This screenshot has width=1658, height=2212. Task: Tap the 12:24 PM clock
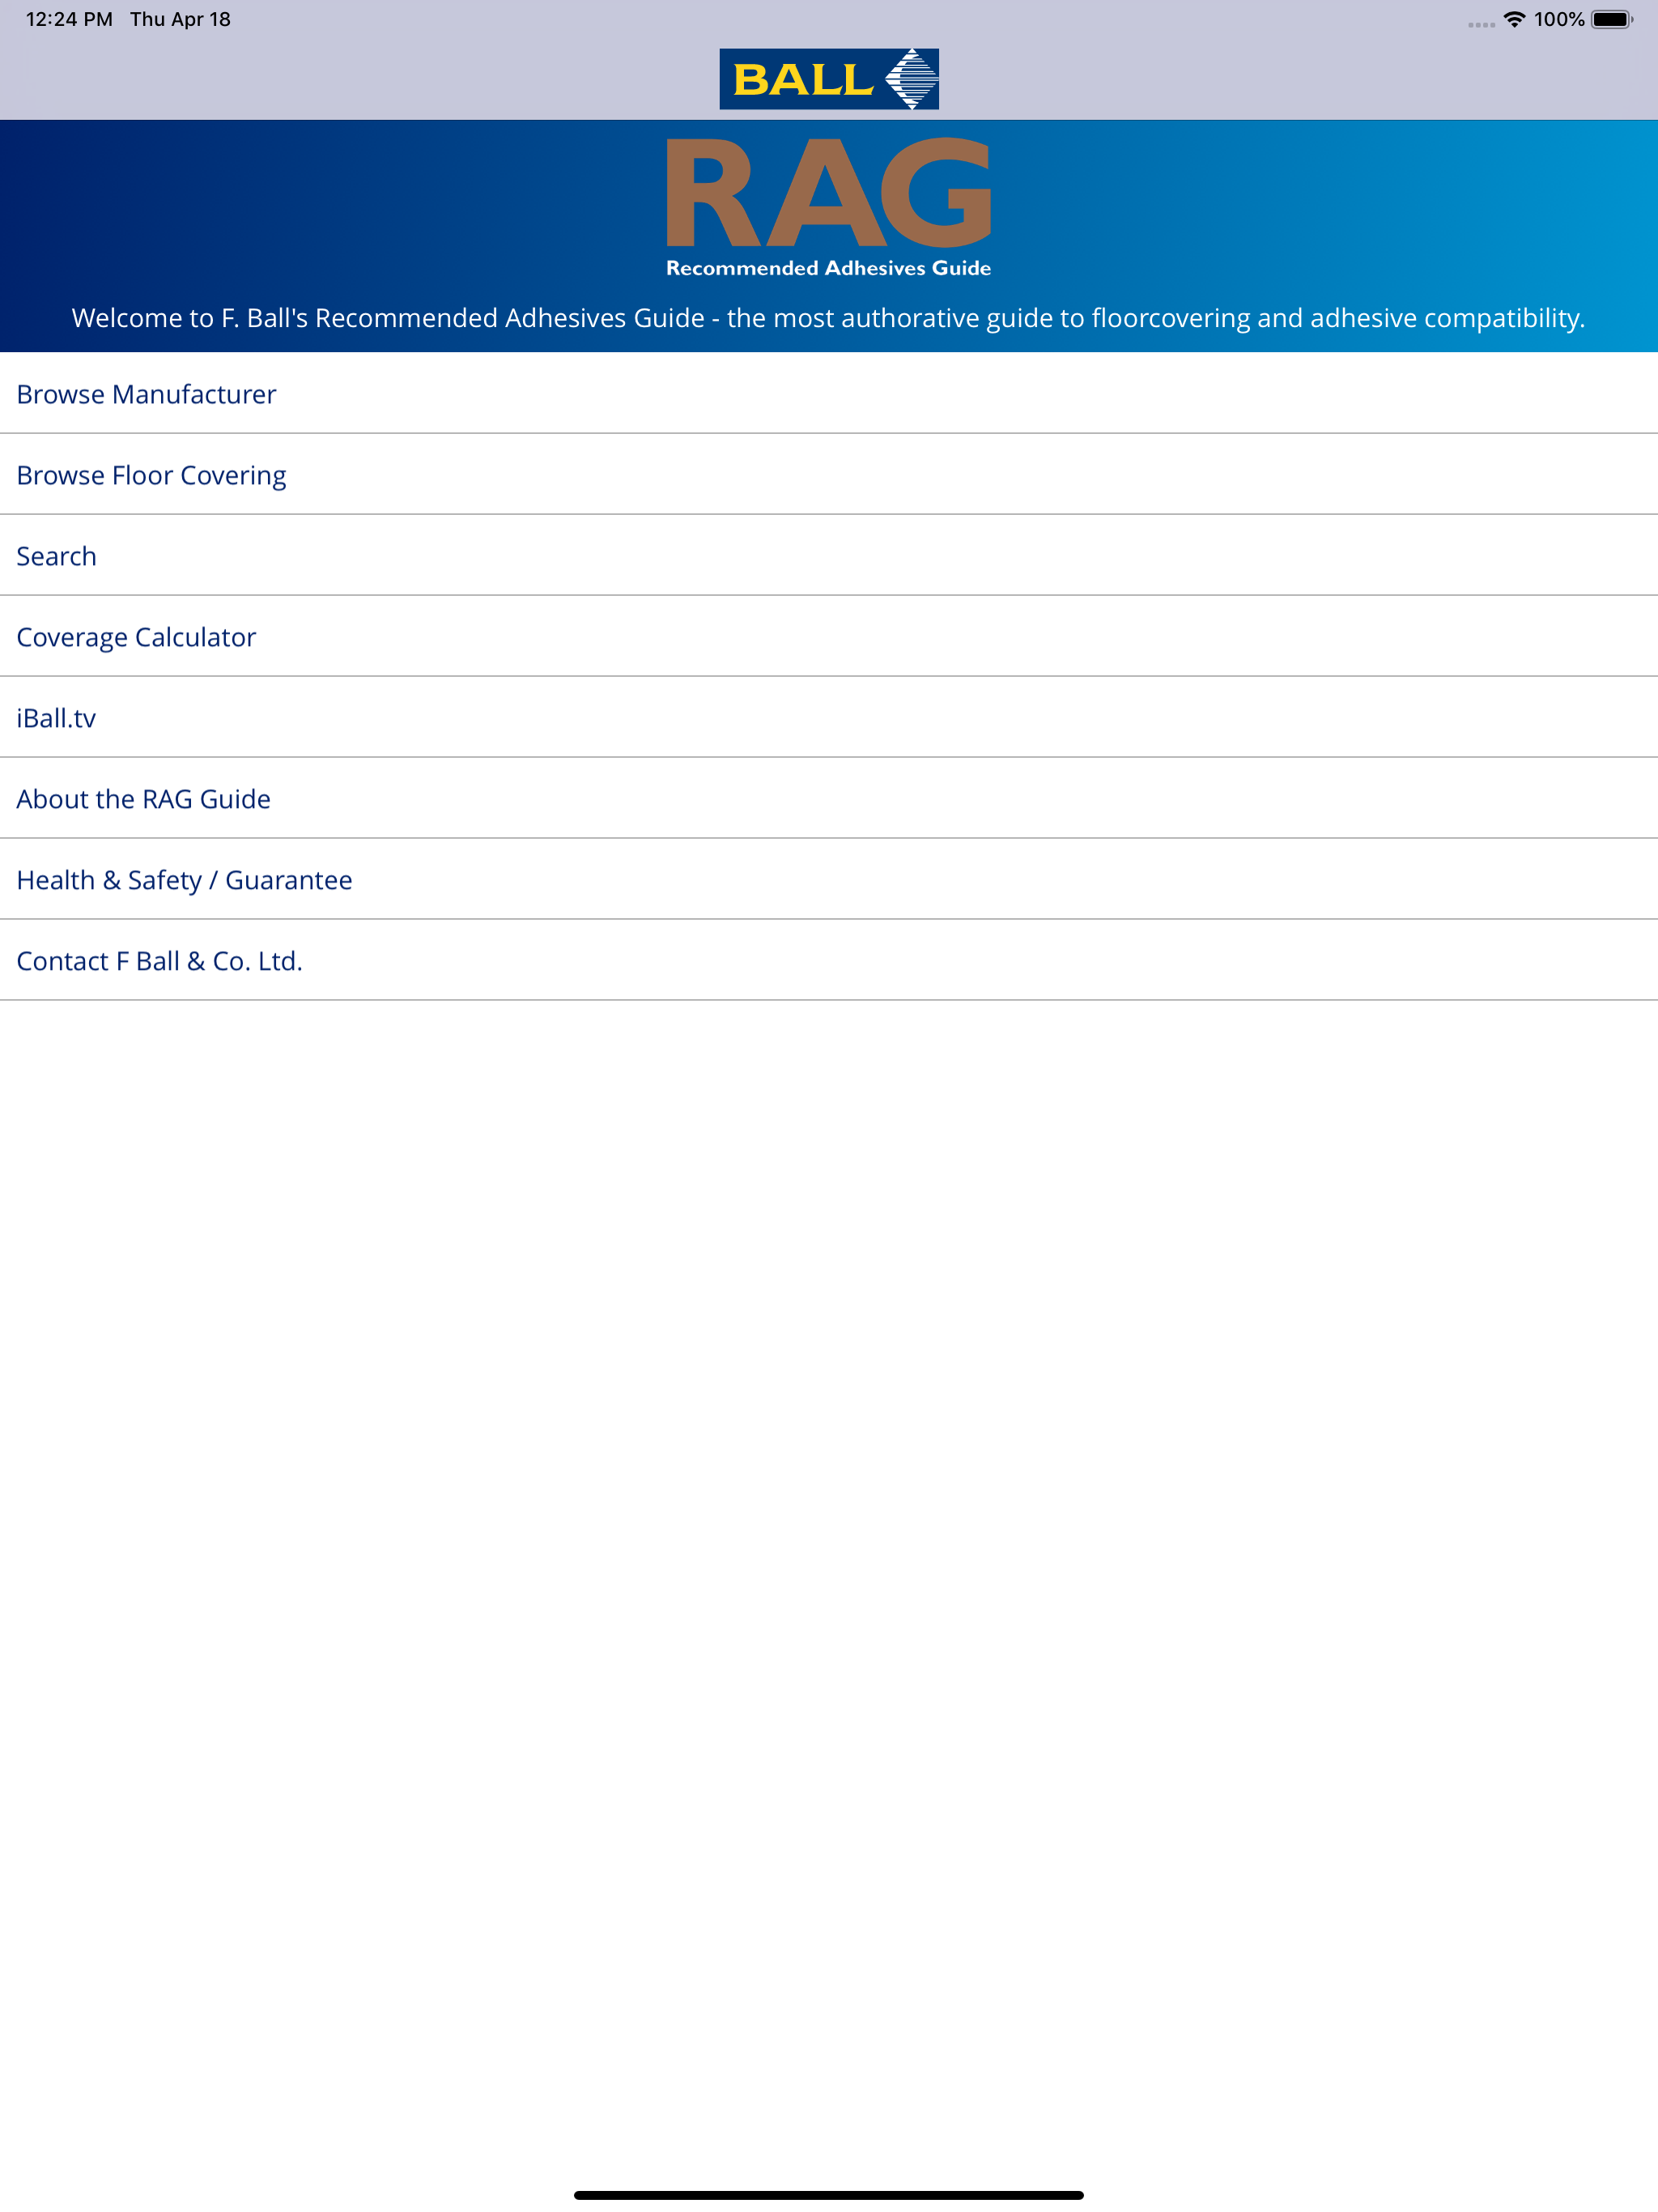coord(69,19)
